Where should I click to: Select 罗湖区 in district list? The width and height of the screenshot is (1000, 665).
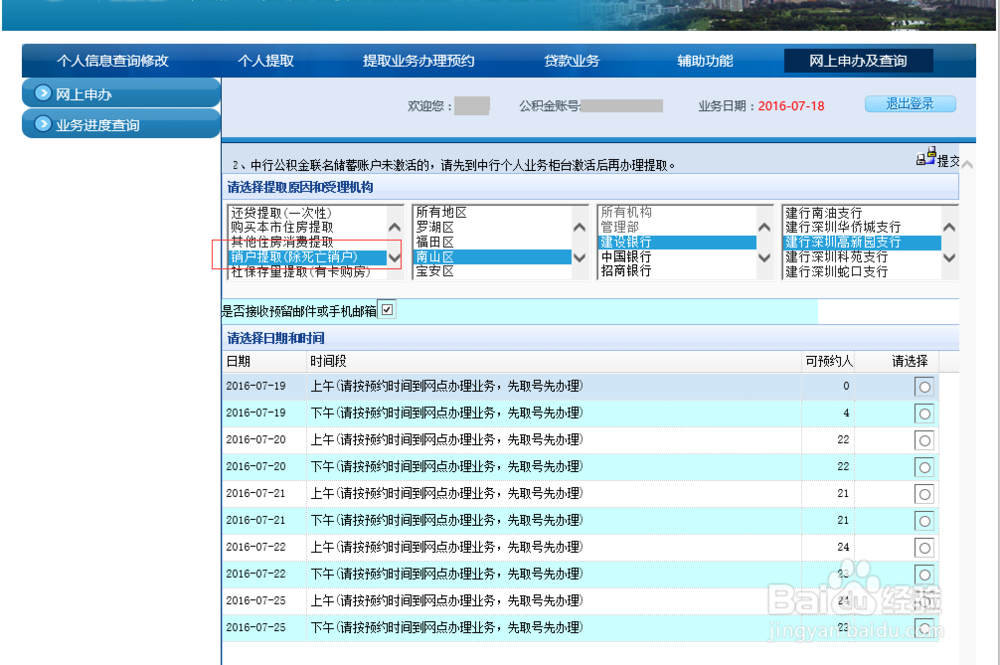492,227
